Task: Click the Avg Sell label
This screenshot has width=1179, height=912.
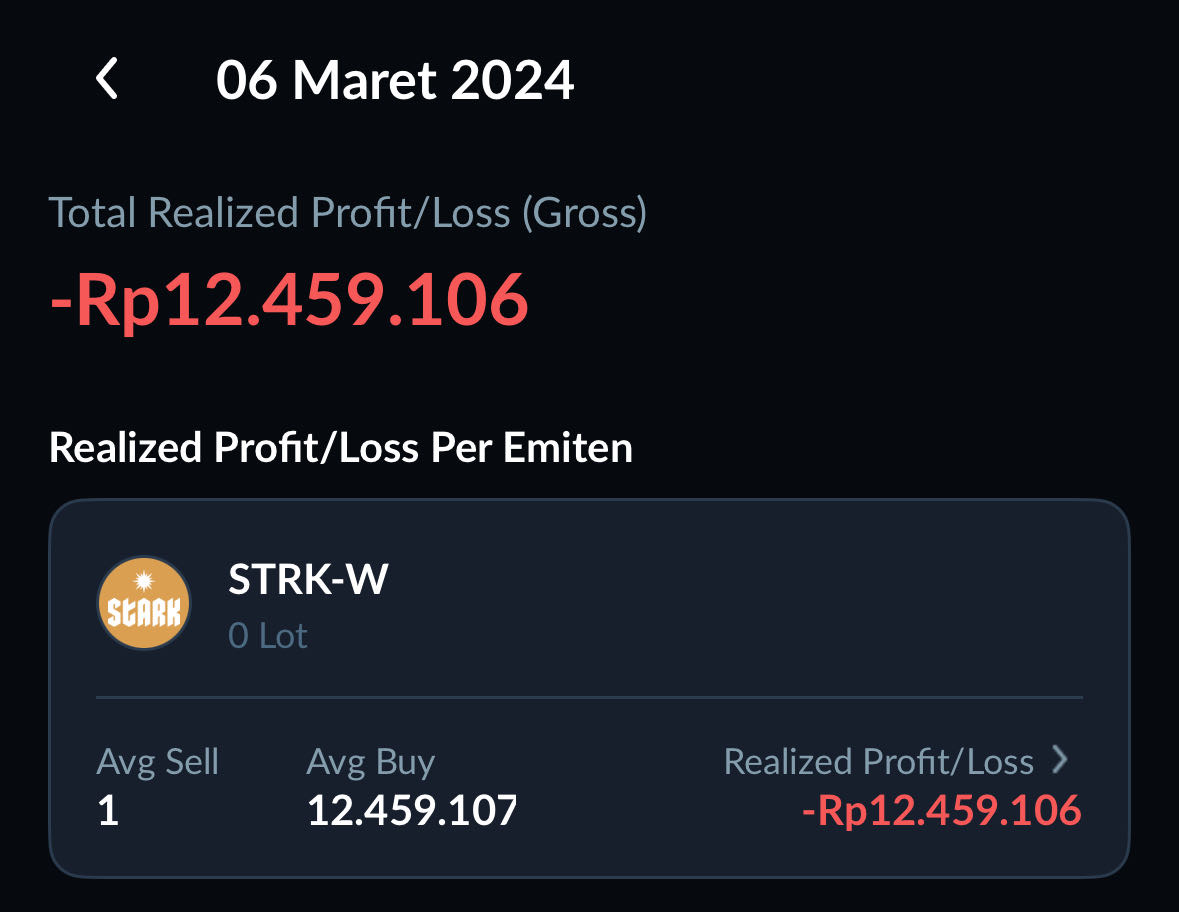Action: click(158, 762)
